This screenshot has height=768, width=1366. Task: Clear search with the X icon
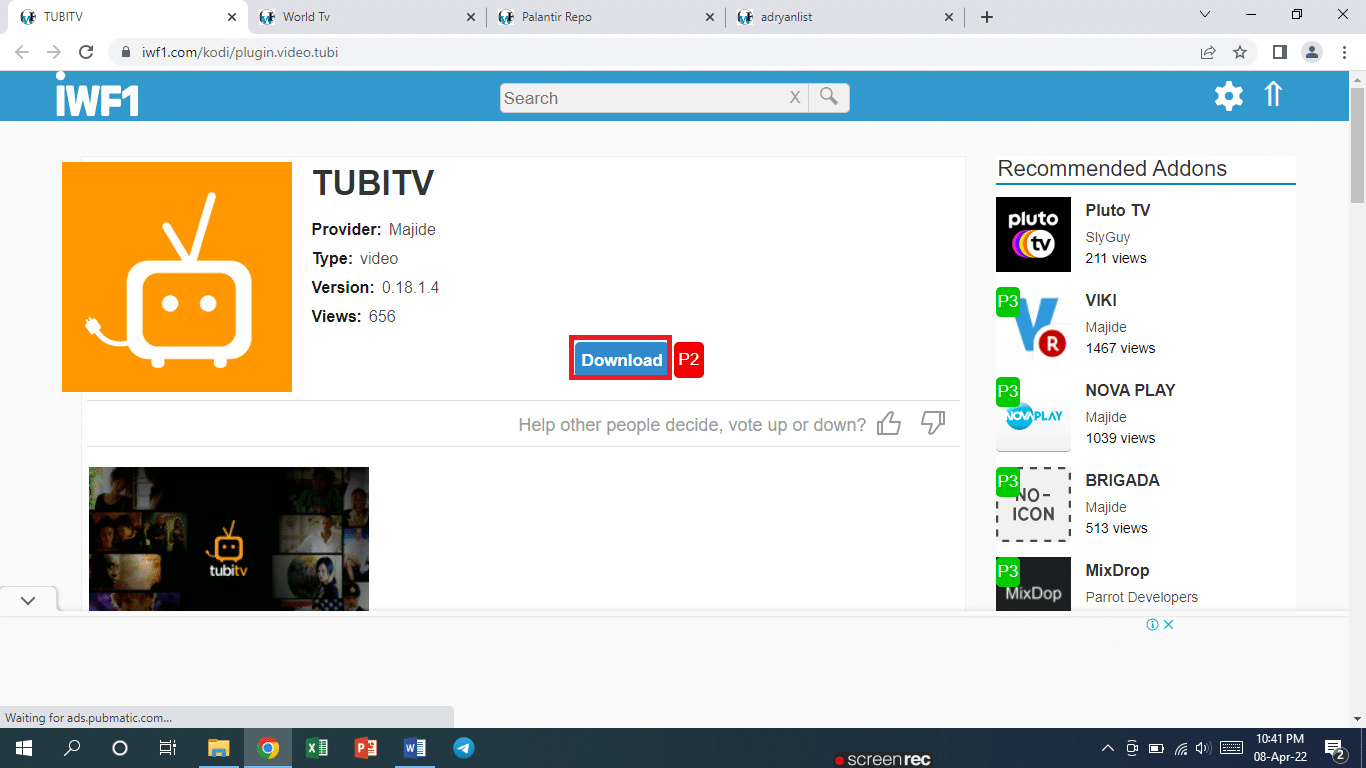[x=795, y=97]
